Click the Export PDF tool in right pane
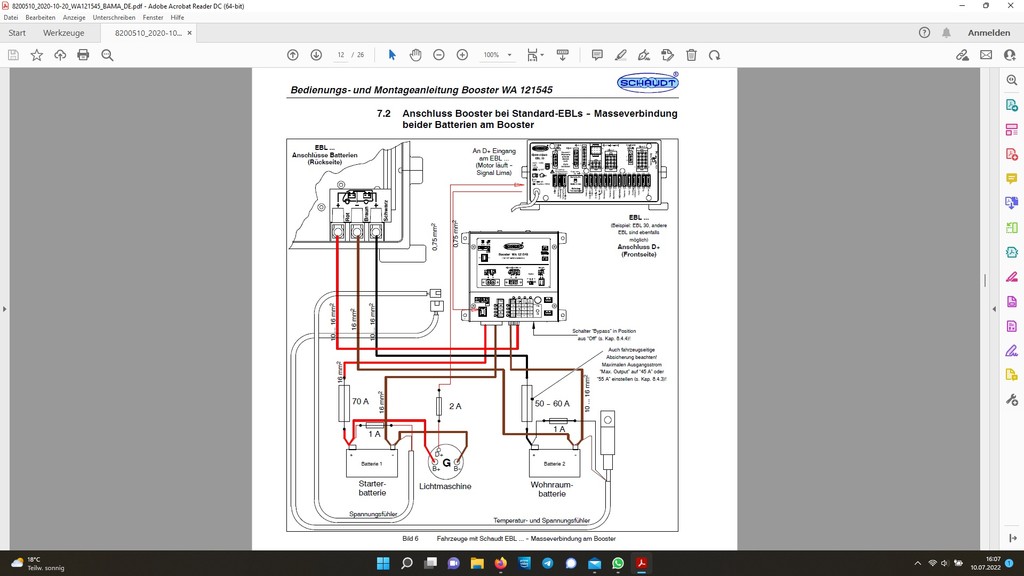 click(1012, 105)
